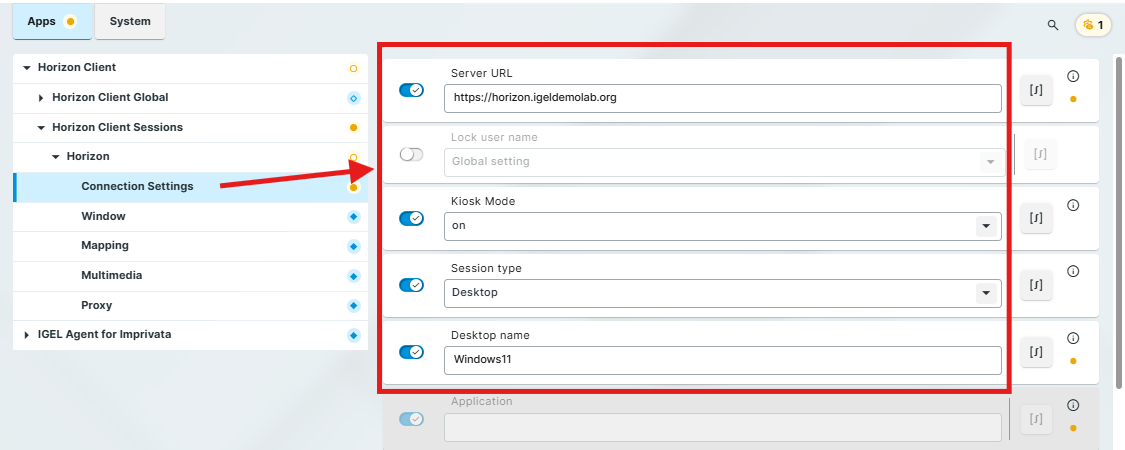The width and height of the screenshot is (1125, 450).
Task: Click the Desktop name input field
Action: [722, 359]
